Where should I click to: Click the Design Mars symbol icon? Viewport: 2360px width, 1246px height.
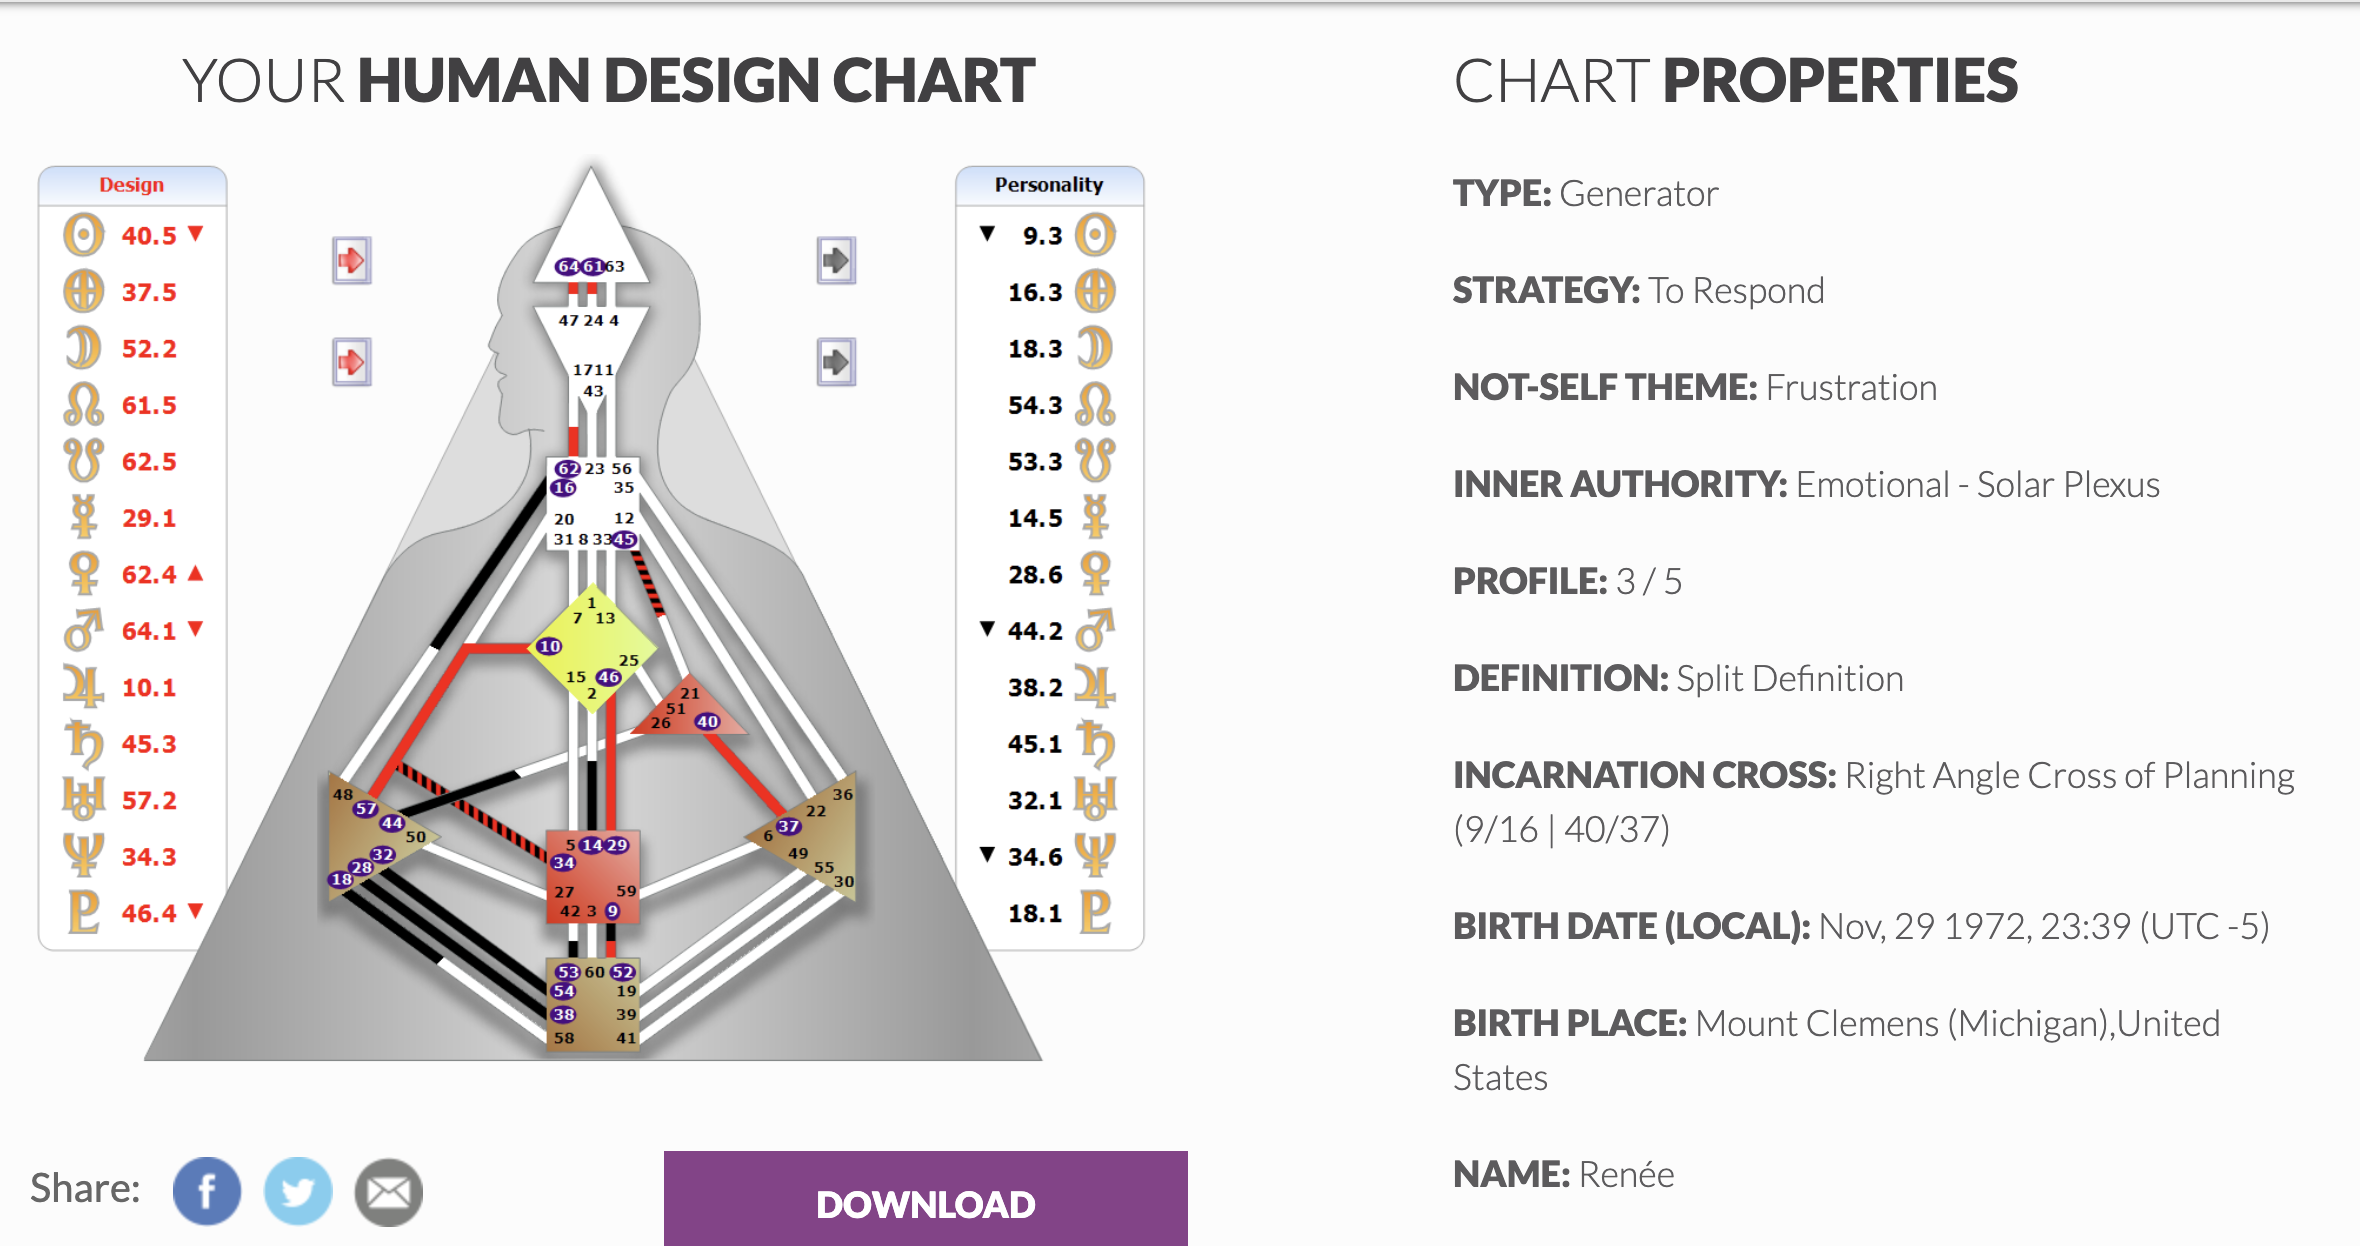coord(83,630)
